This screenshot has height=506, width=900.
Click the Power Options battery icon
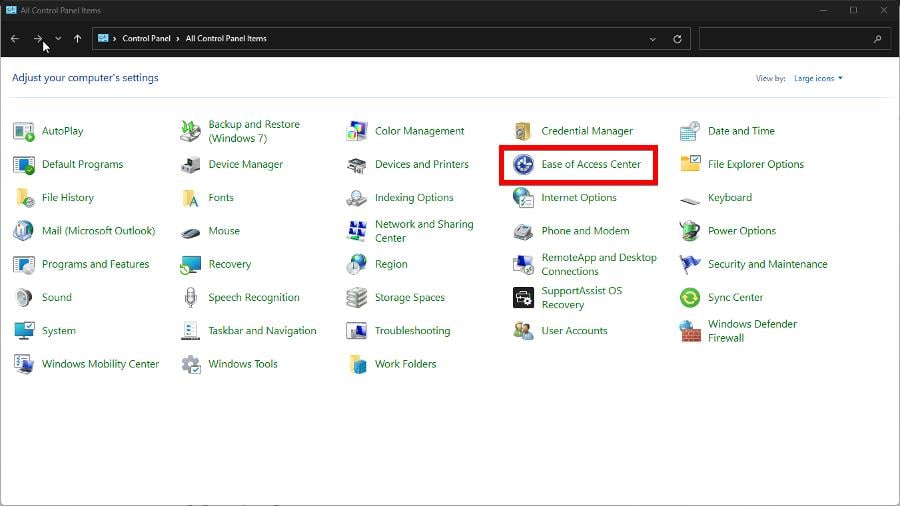coord(689,231)
